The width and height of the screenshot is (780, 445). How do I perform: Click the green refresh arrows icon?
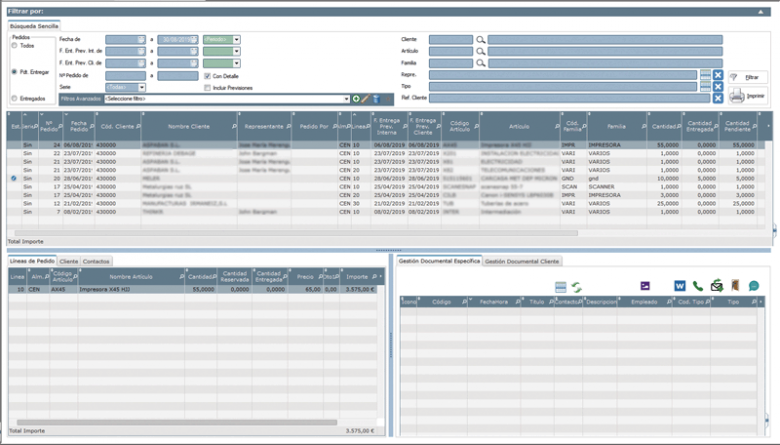577,287
